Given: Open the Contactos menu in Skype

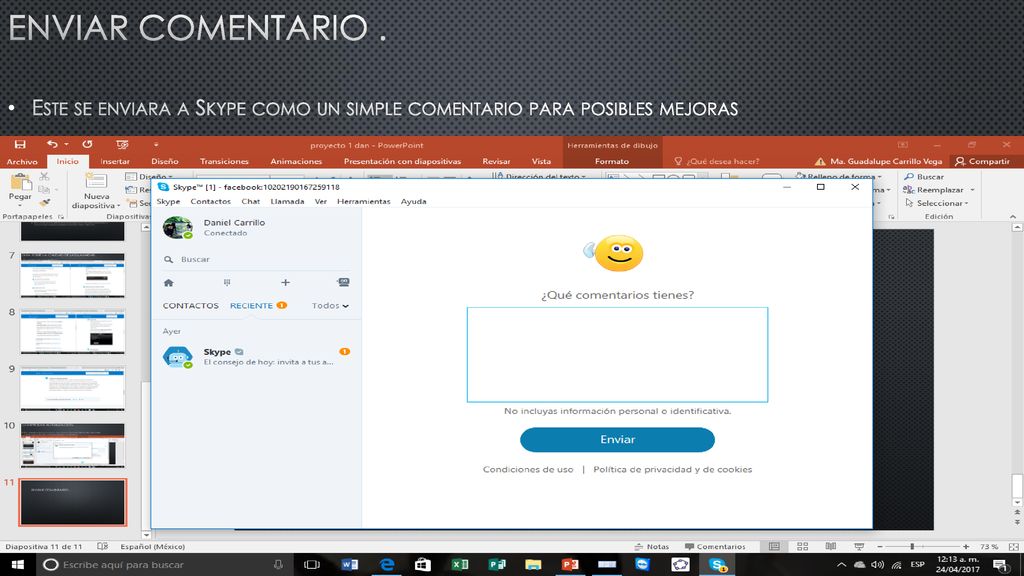Looking at the screenshot, I should pyautogui.click(x=210, y=201).
